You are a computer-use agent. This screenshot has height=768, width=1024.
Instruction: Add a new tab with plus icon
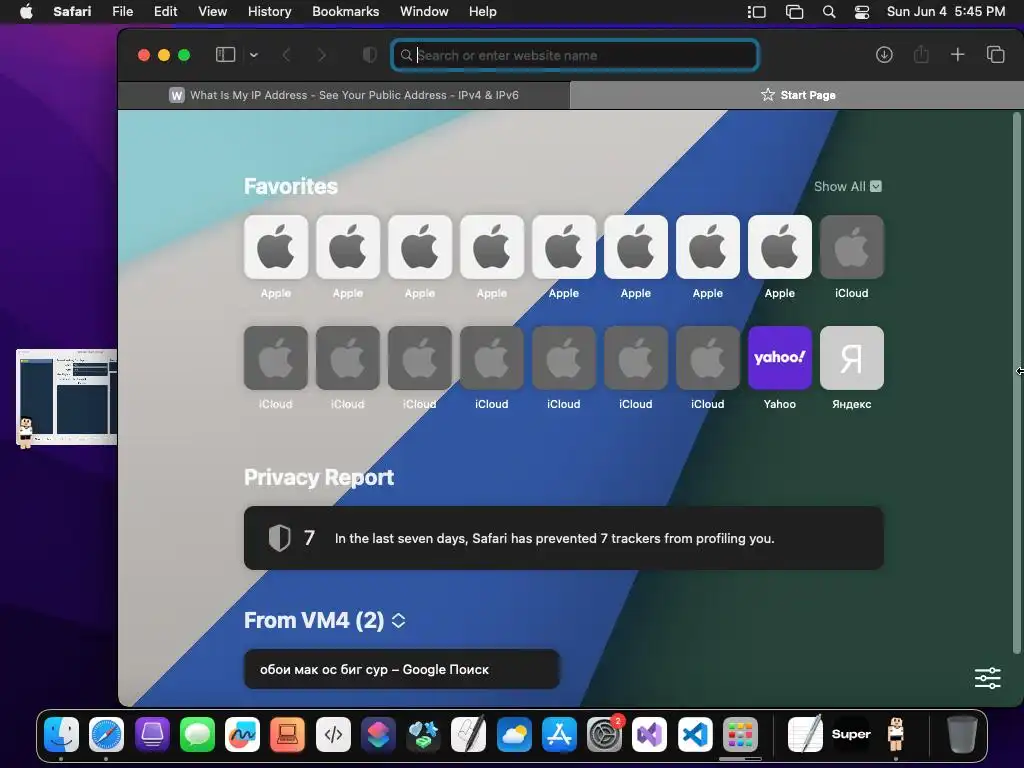coord(957,55)
